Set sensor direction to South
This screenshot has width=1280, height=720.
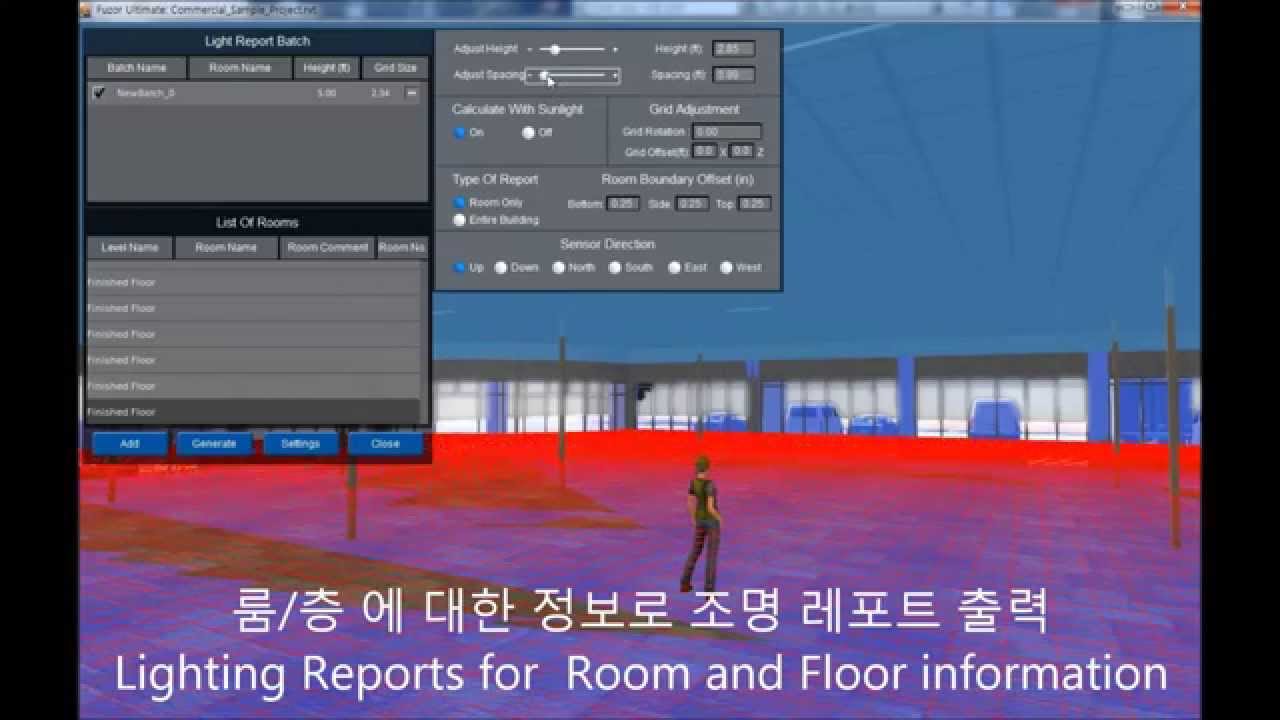(x=615, y=267)
